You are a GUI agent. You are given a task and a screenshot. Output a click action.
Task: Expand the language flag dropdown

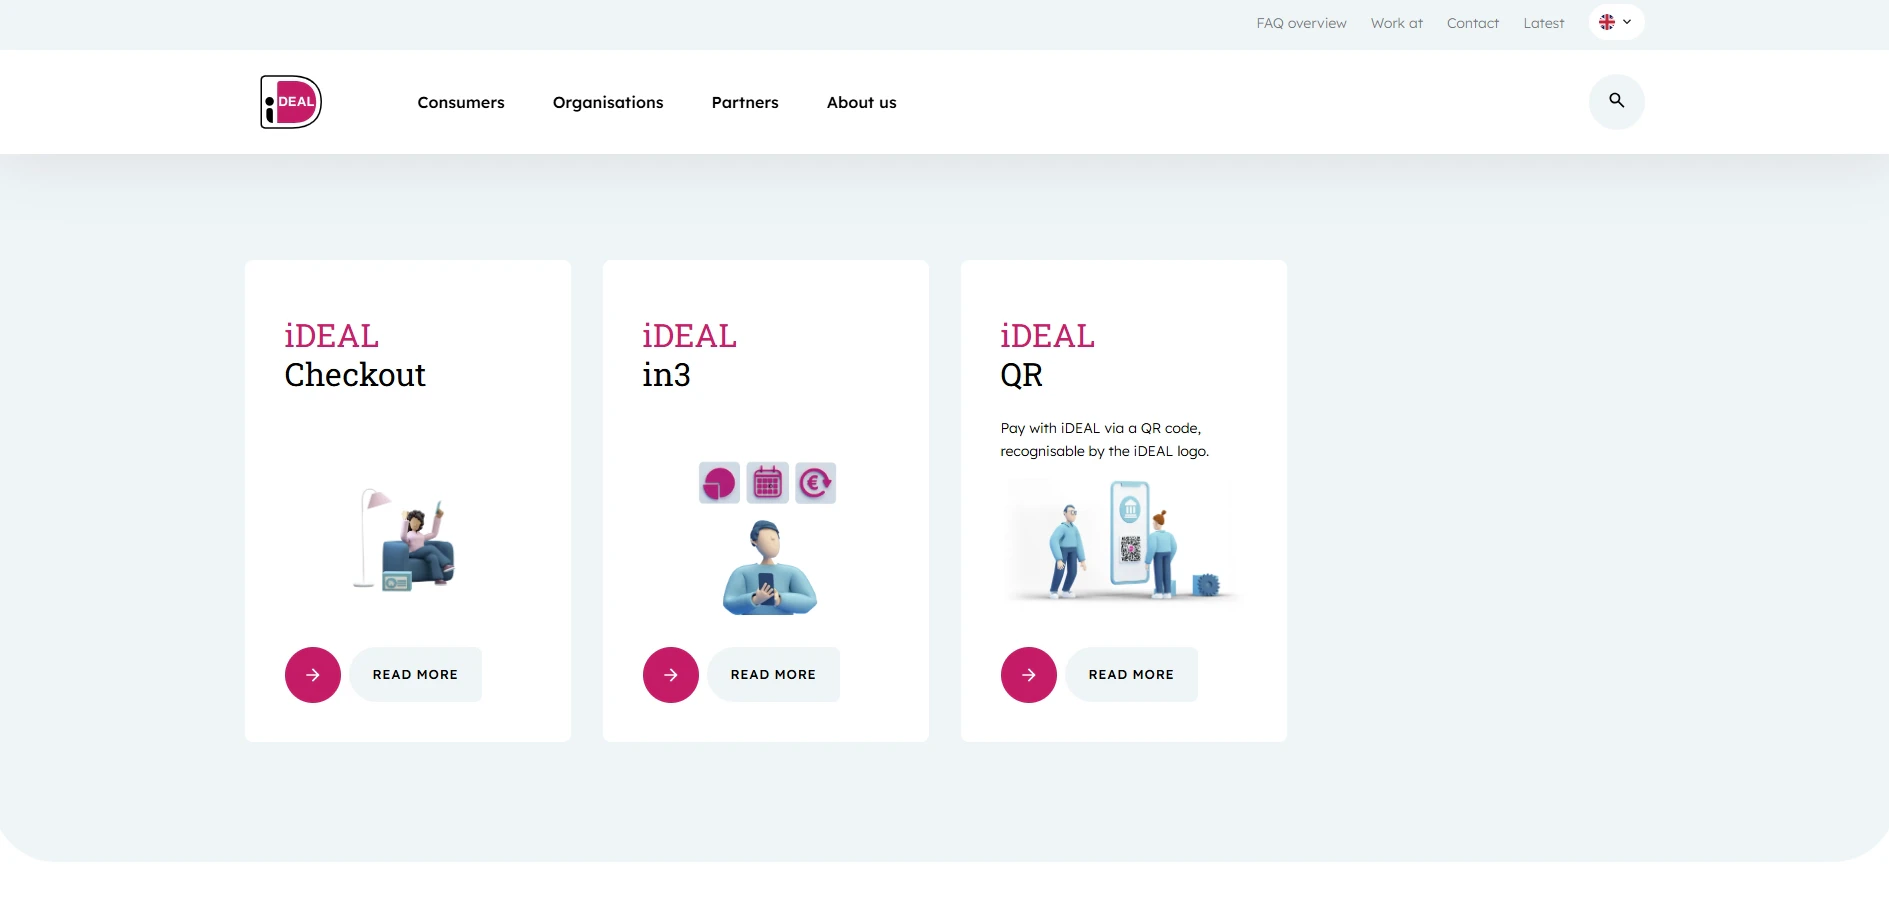click(x=1616, y=22)
